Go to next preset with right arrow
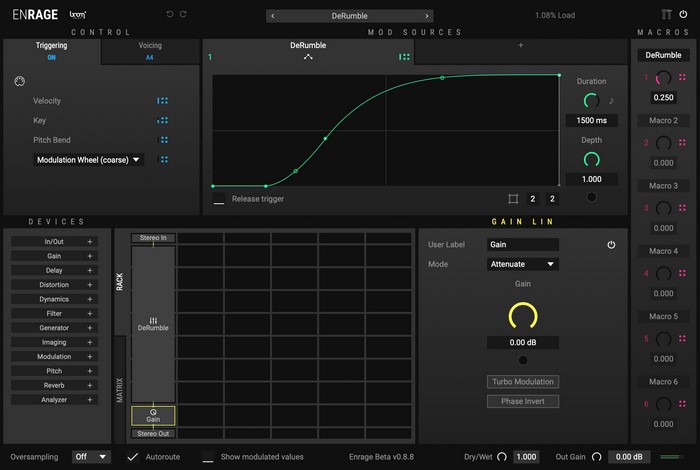Viewport: 700px width, 470px height. coord(427,16)
